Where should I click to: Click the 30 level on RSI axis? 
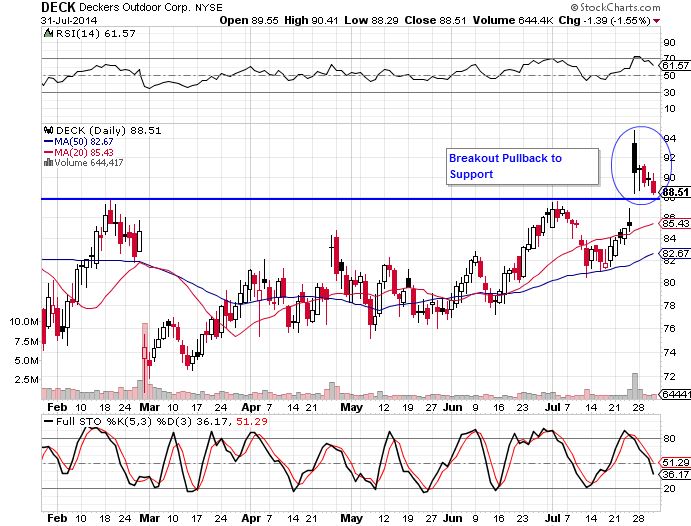tap(669, 92)
